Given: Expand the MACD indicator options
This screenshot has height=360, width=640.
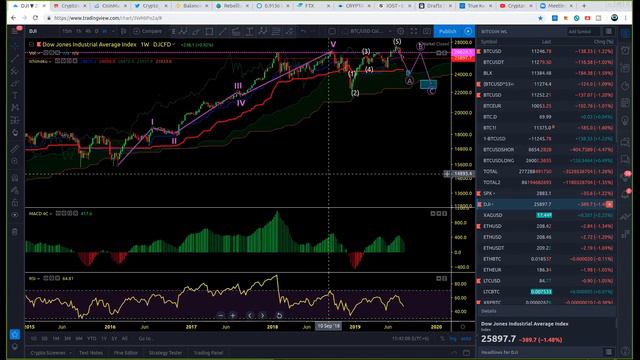Looking at the screenshot, I should [x=52, y=213].
